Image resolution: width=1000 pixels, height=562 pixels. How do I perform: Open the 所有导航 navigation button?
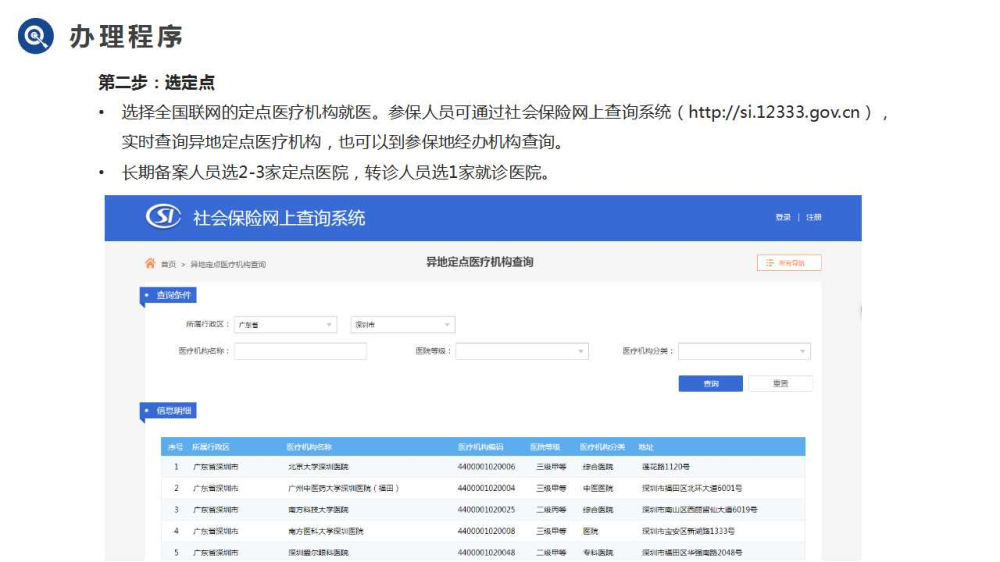[789, 263]
